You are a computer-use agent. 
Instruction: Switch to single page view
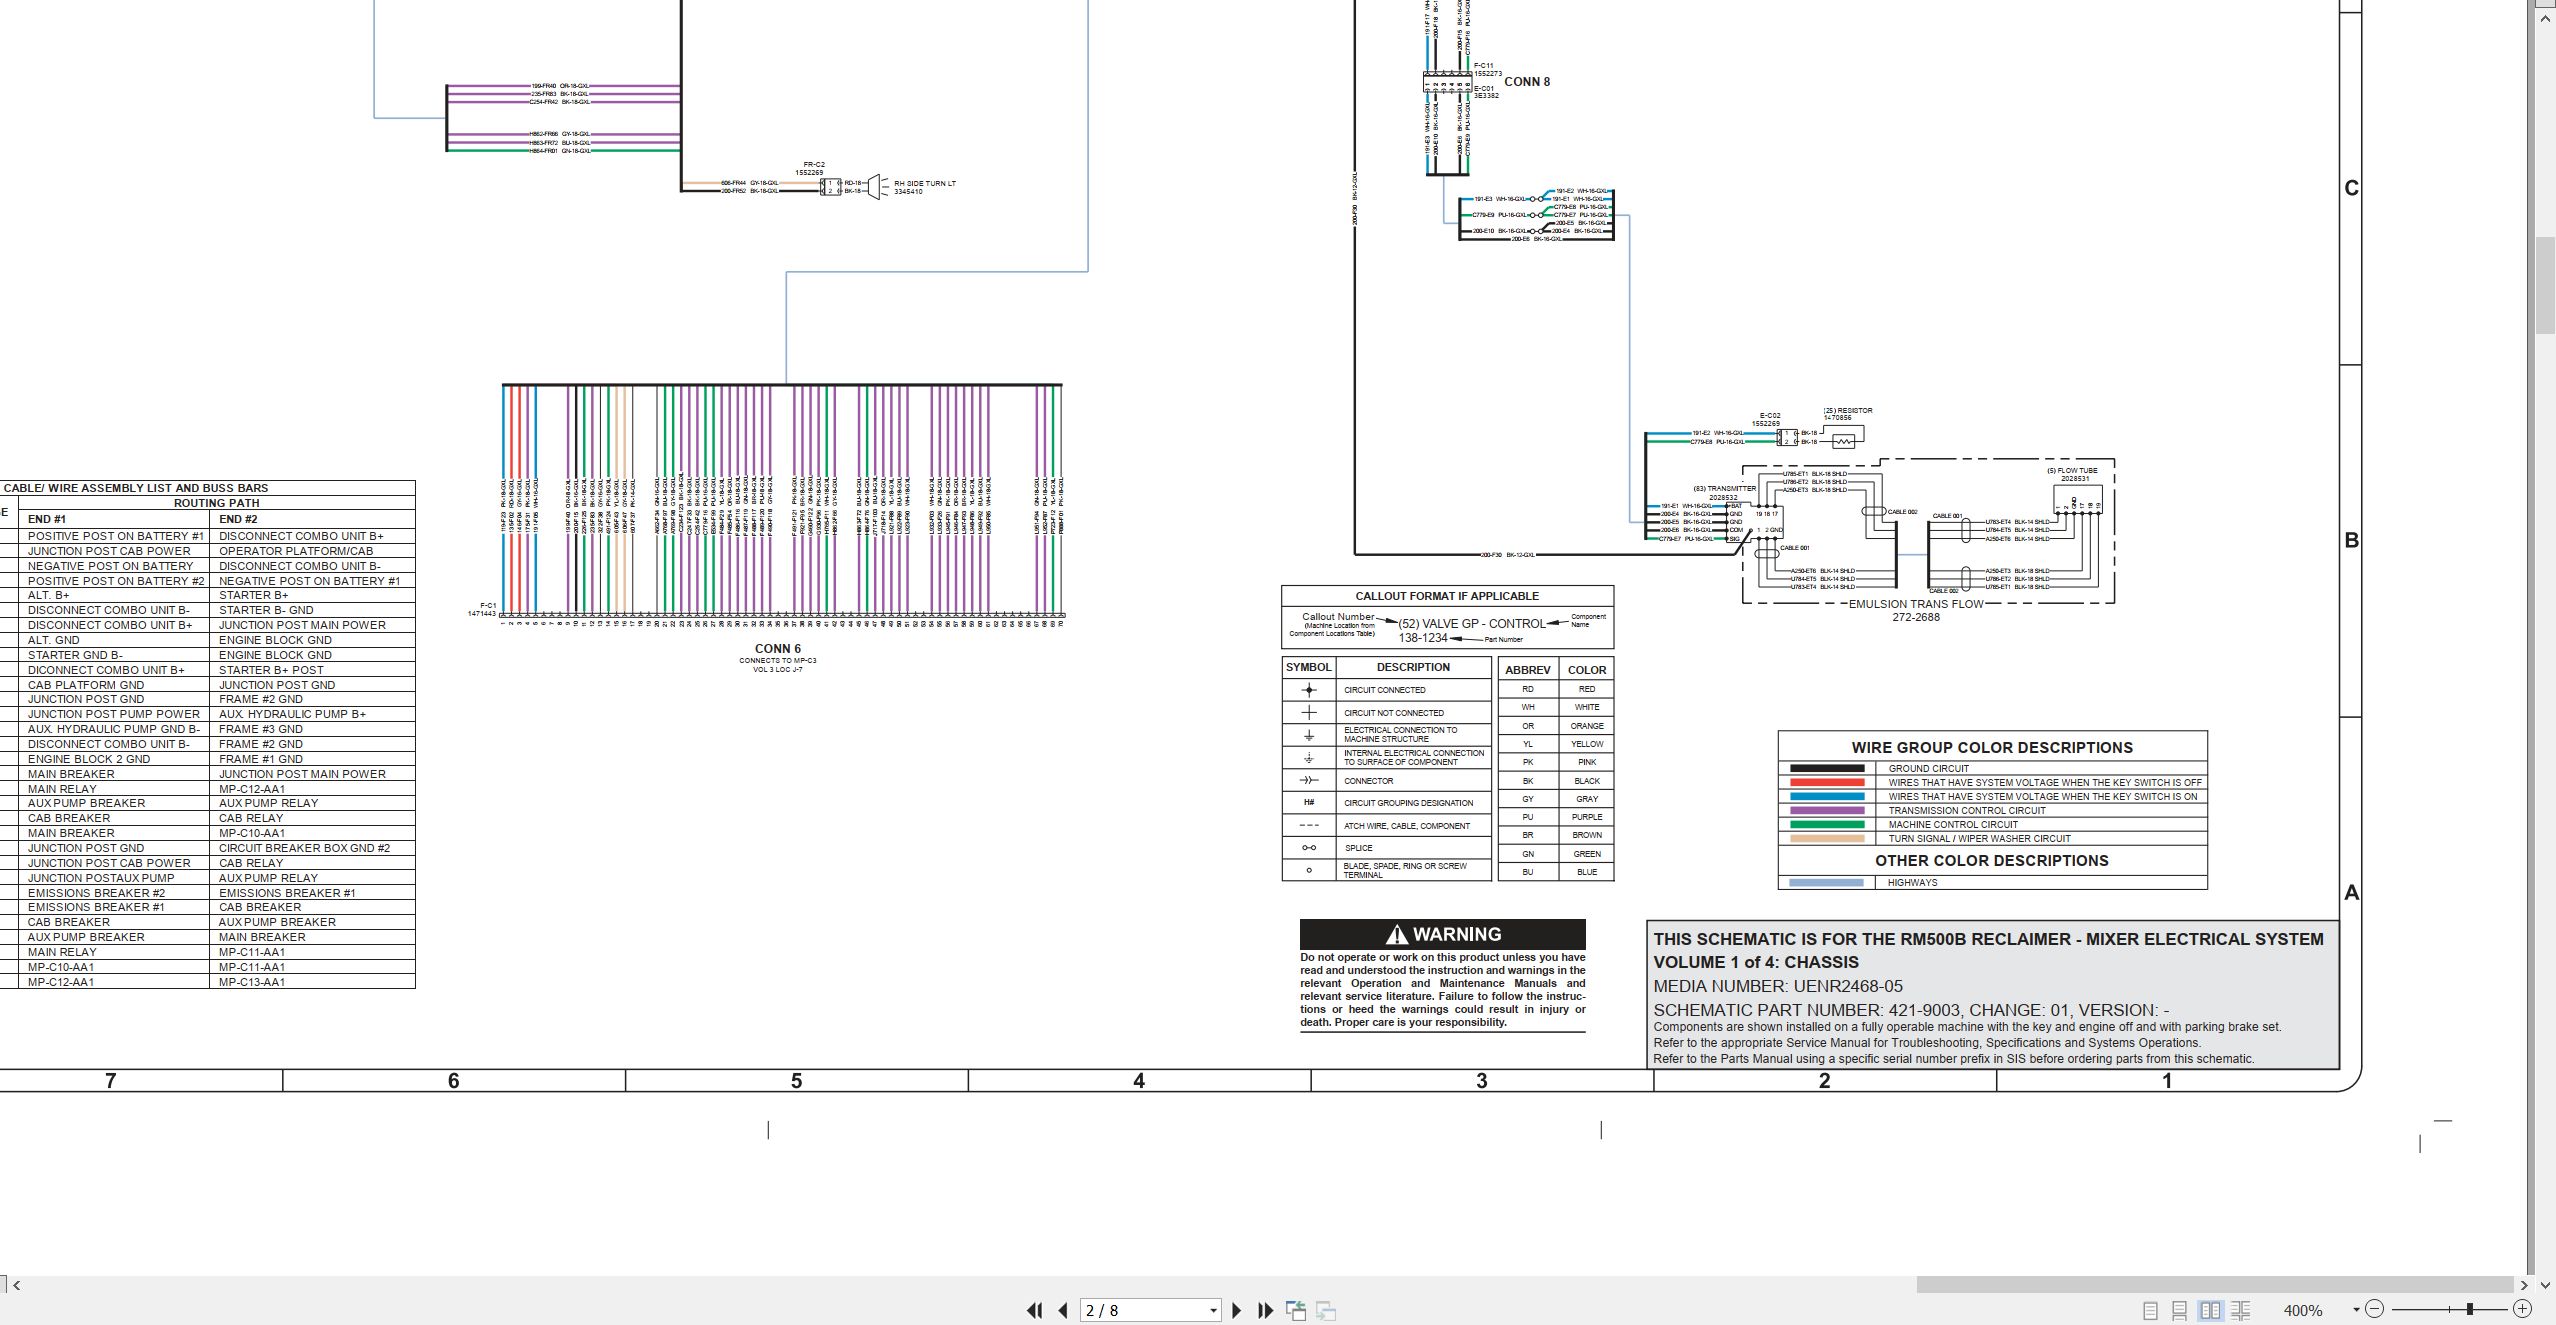(x=2150, y=1310)
